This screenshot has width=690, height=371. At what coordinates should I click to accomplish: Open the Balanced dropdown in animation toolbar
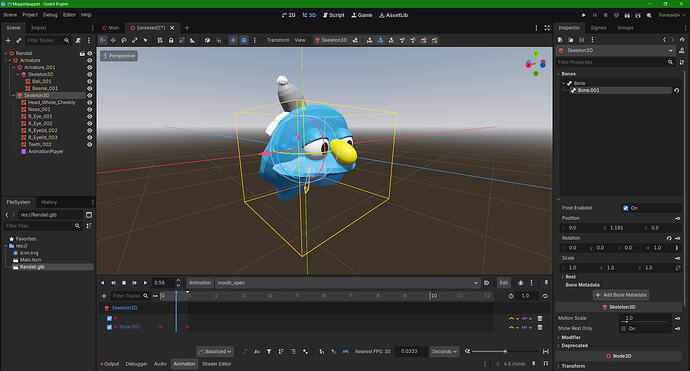215,351
